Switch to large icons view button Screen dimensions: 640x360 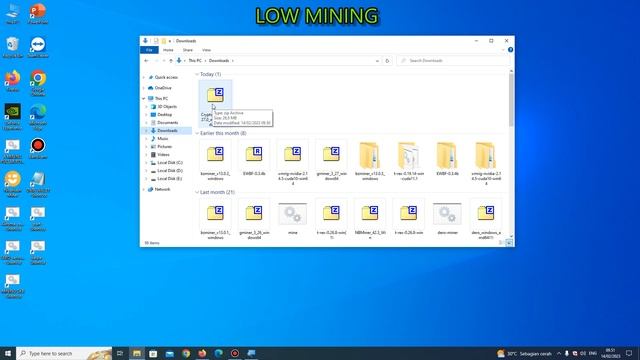(x=509, y=243)
